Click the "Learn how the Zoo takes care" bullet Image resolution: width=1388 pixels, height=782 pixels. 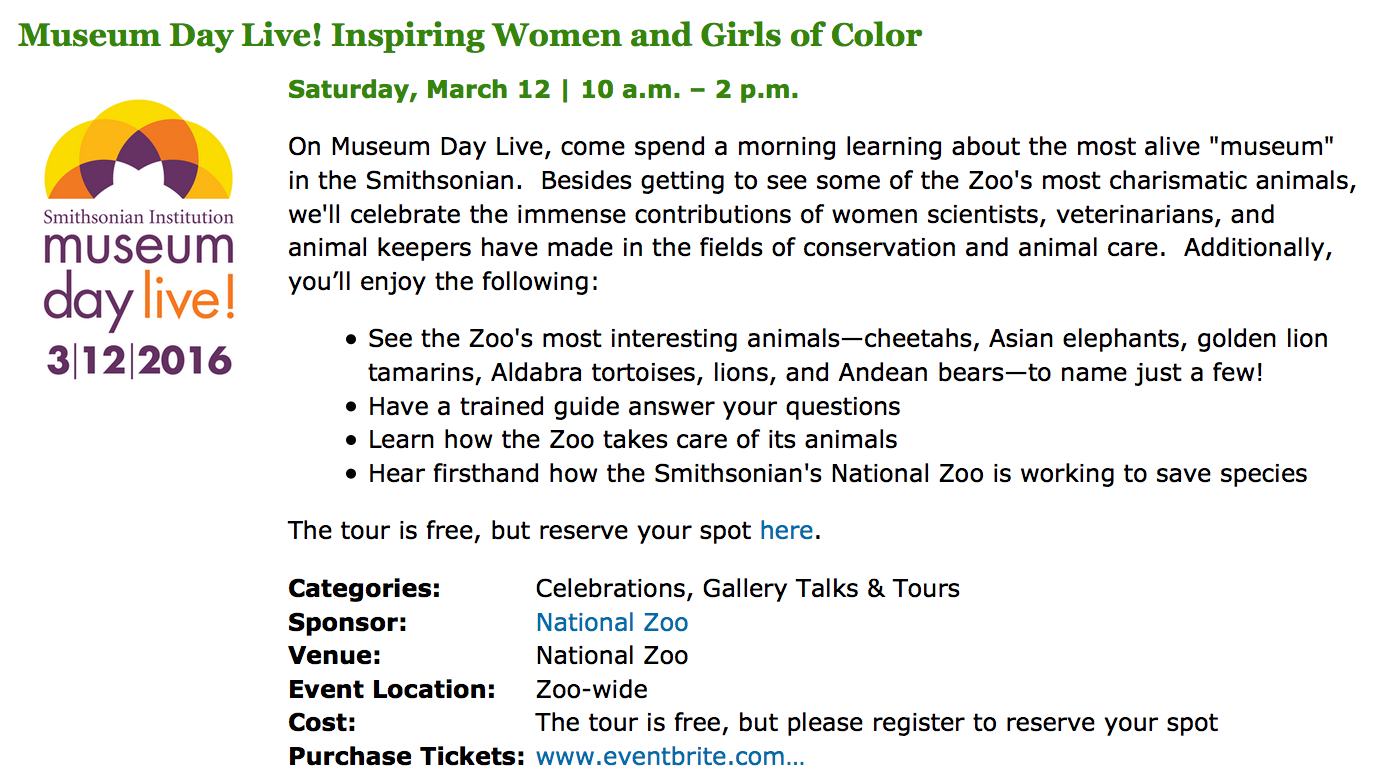(x=632, y=440)
